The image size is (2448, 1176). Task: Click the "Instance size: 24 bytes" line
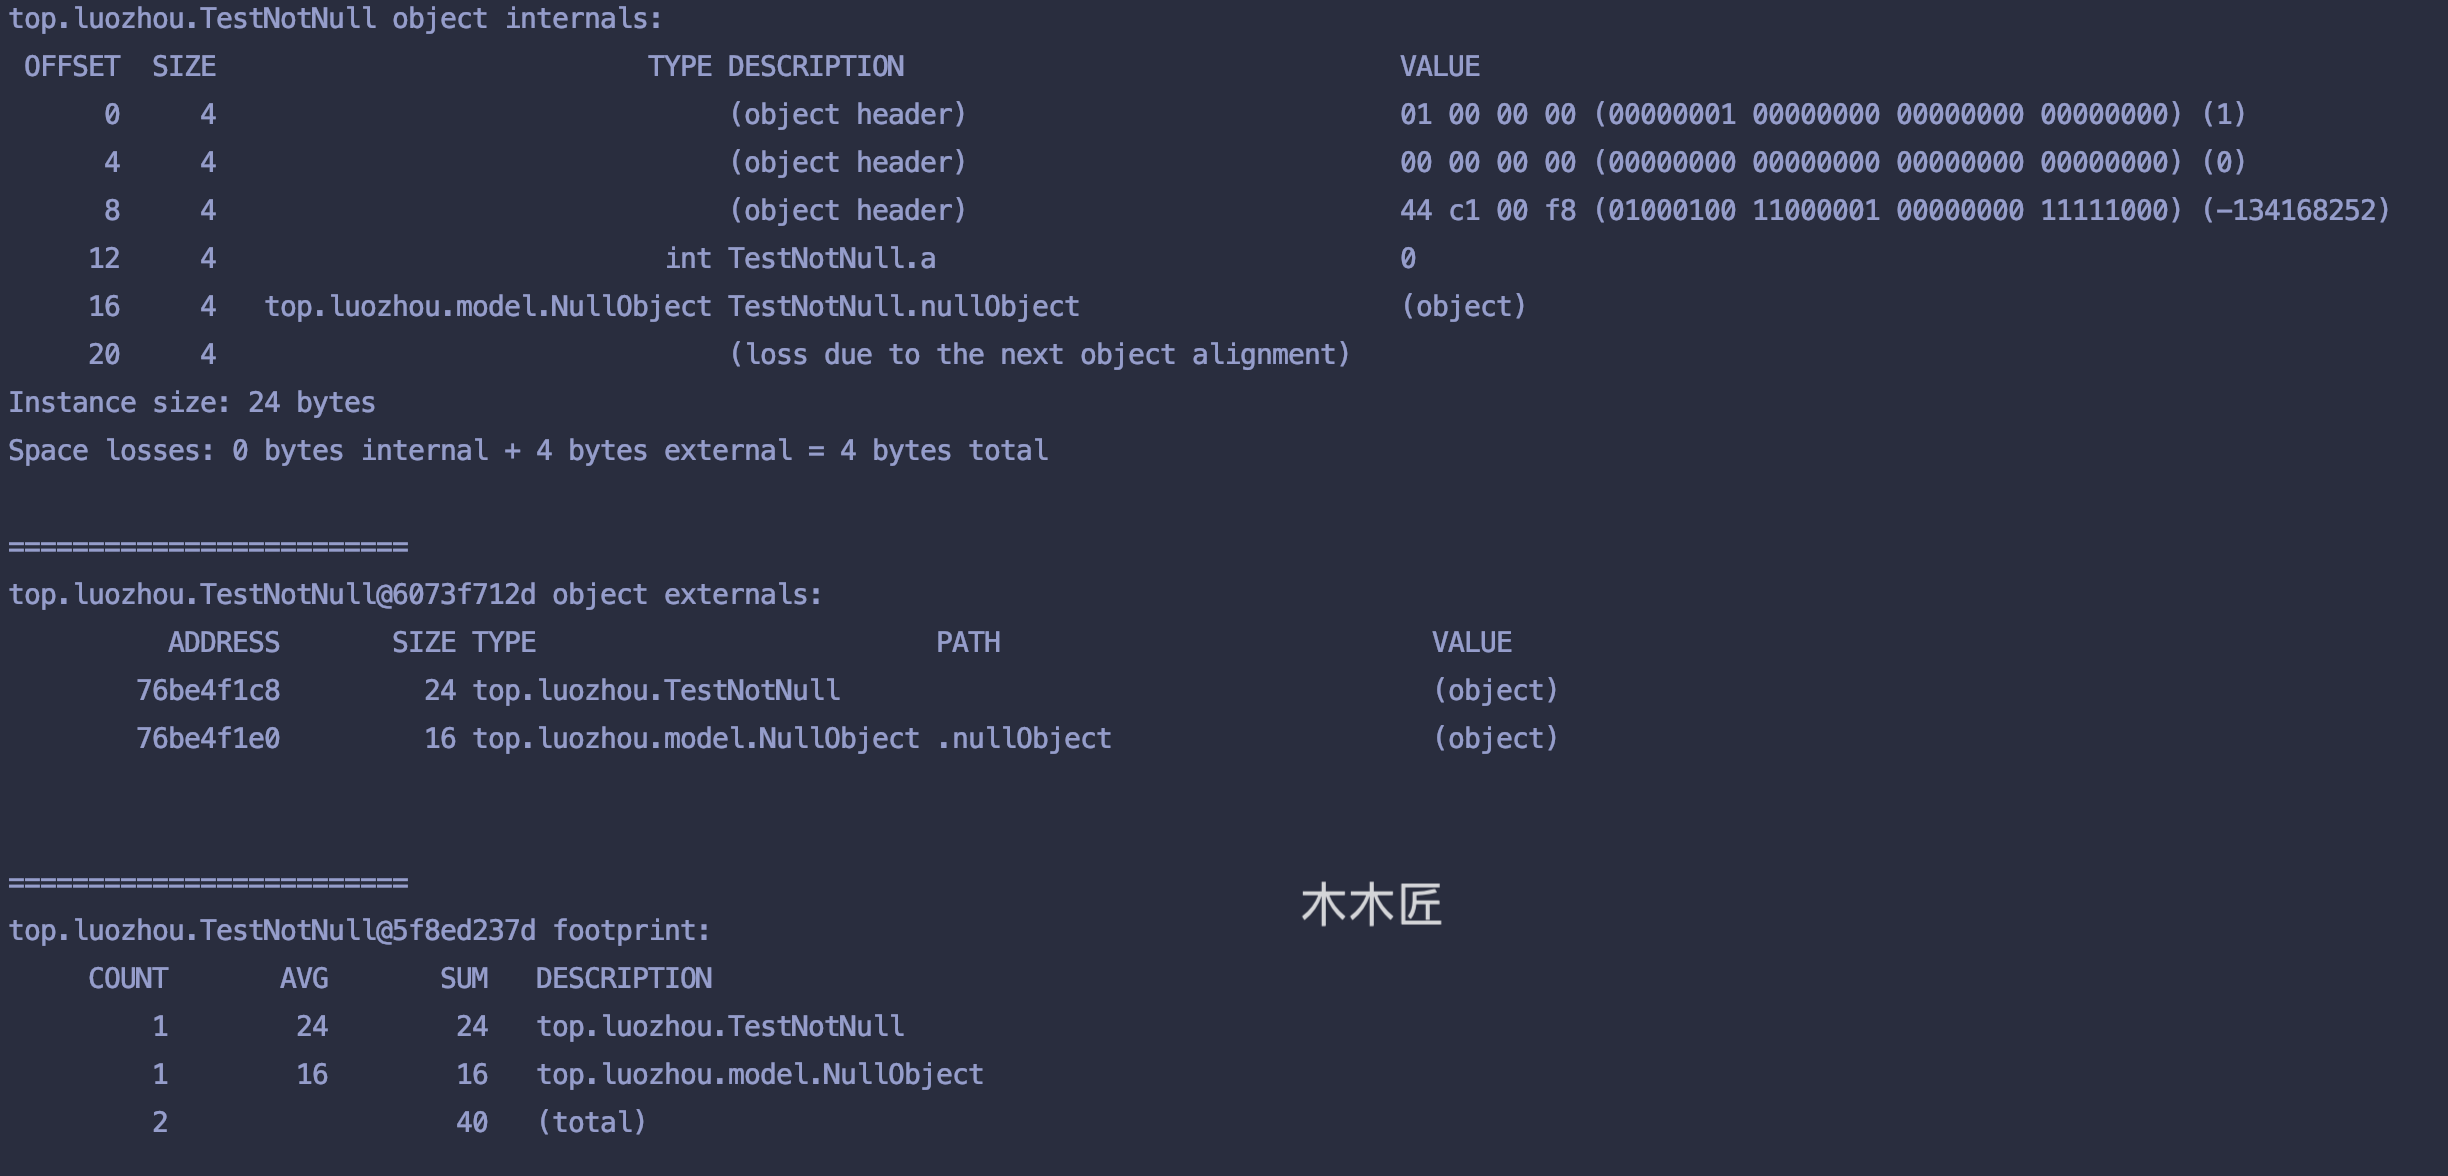click(x=192, y=403)
